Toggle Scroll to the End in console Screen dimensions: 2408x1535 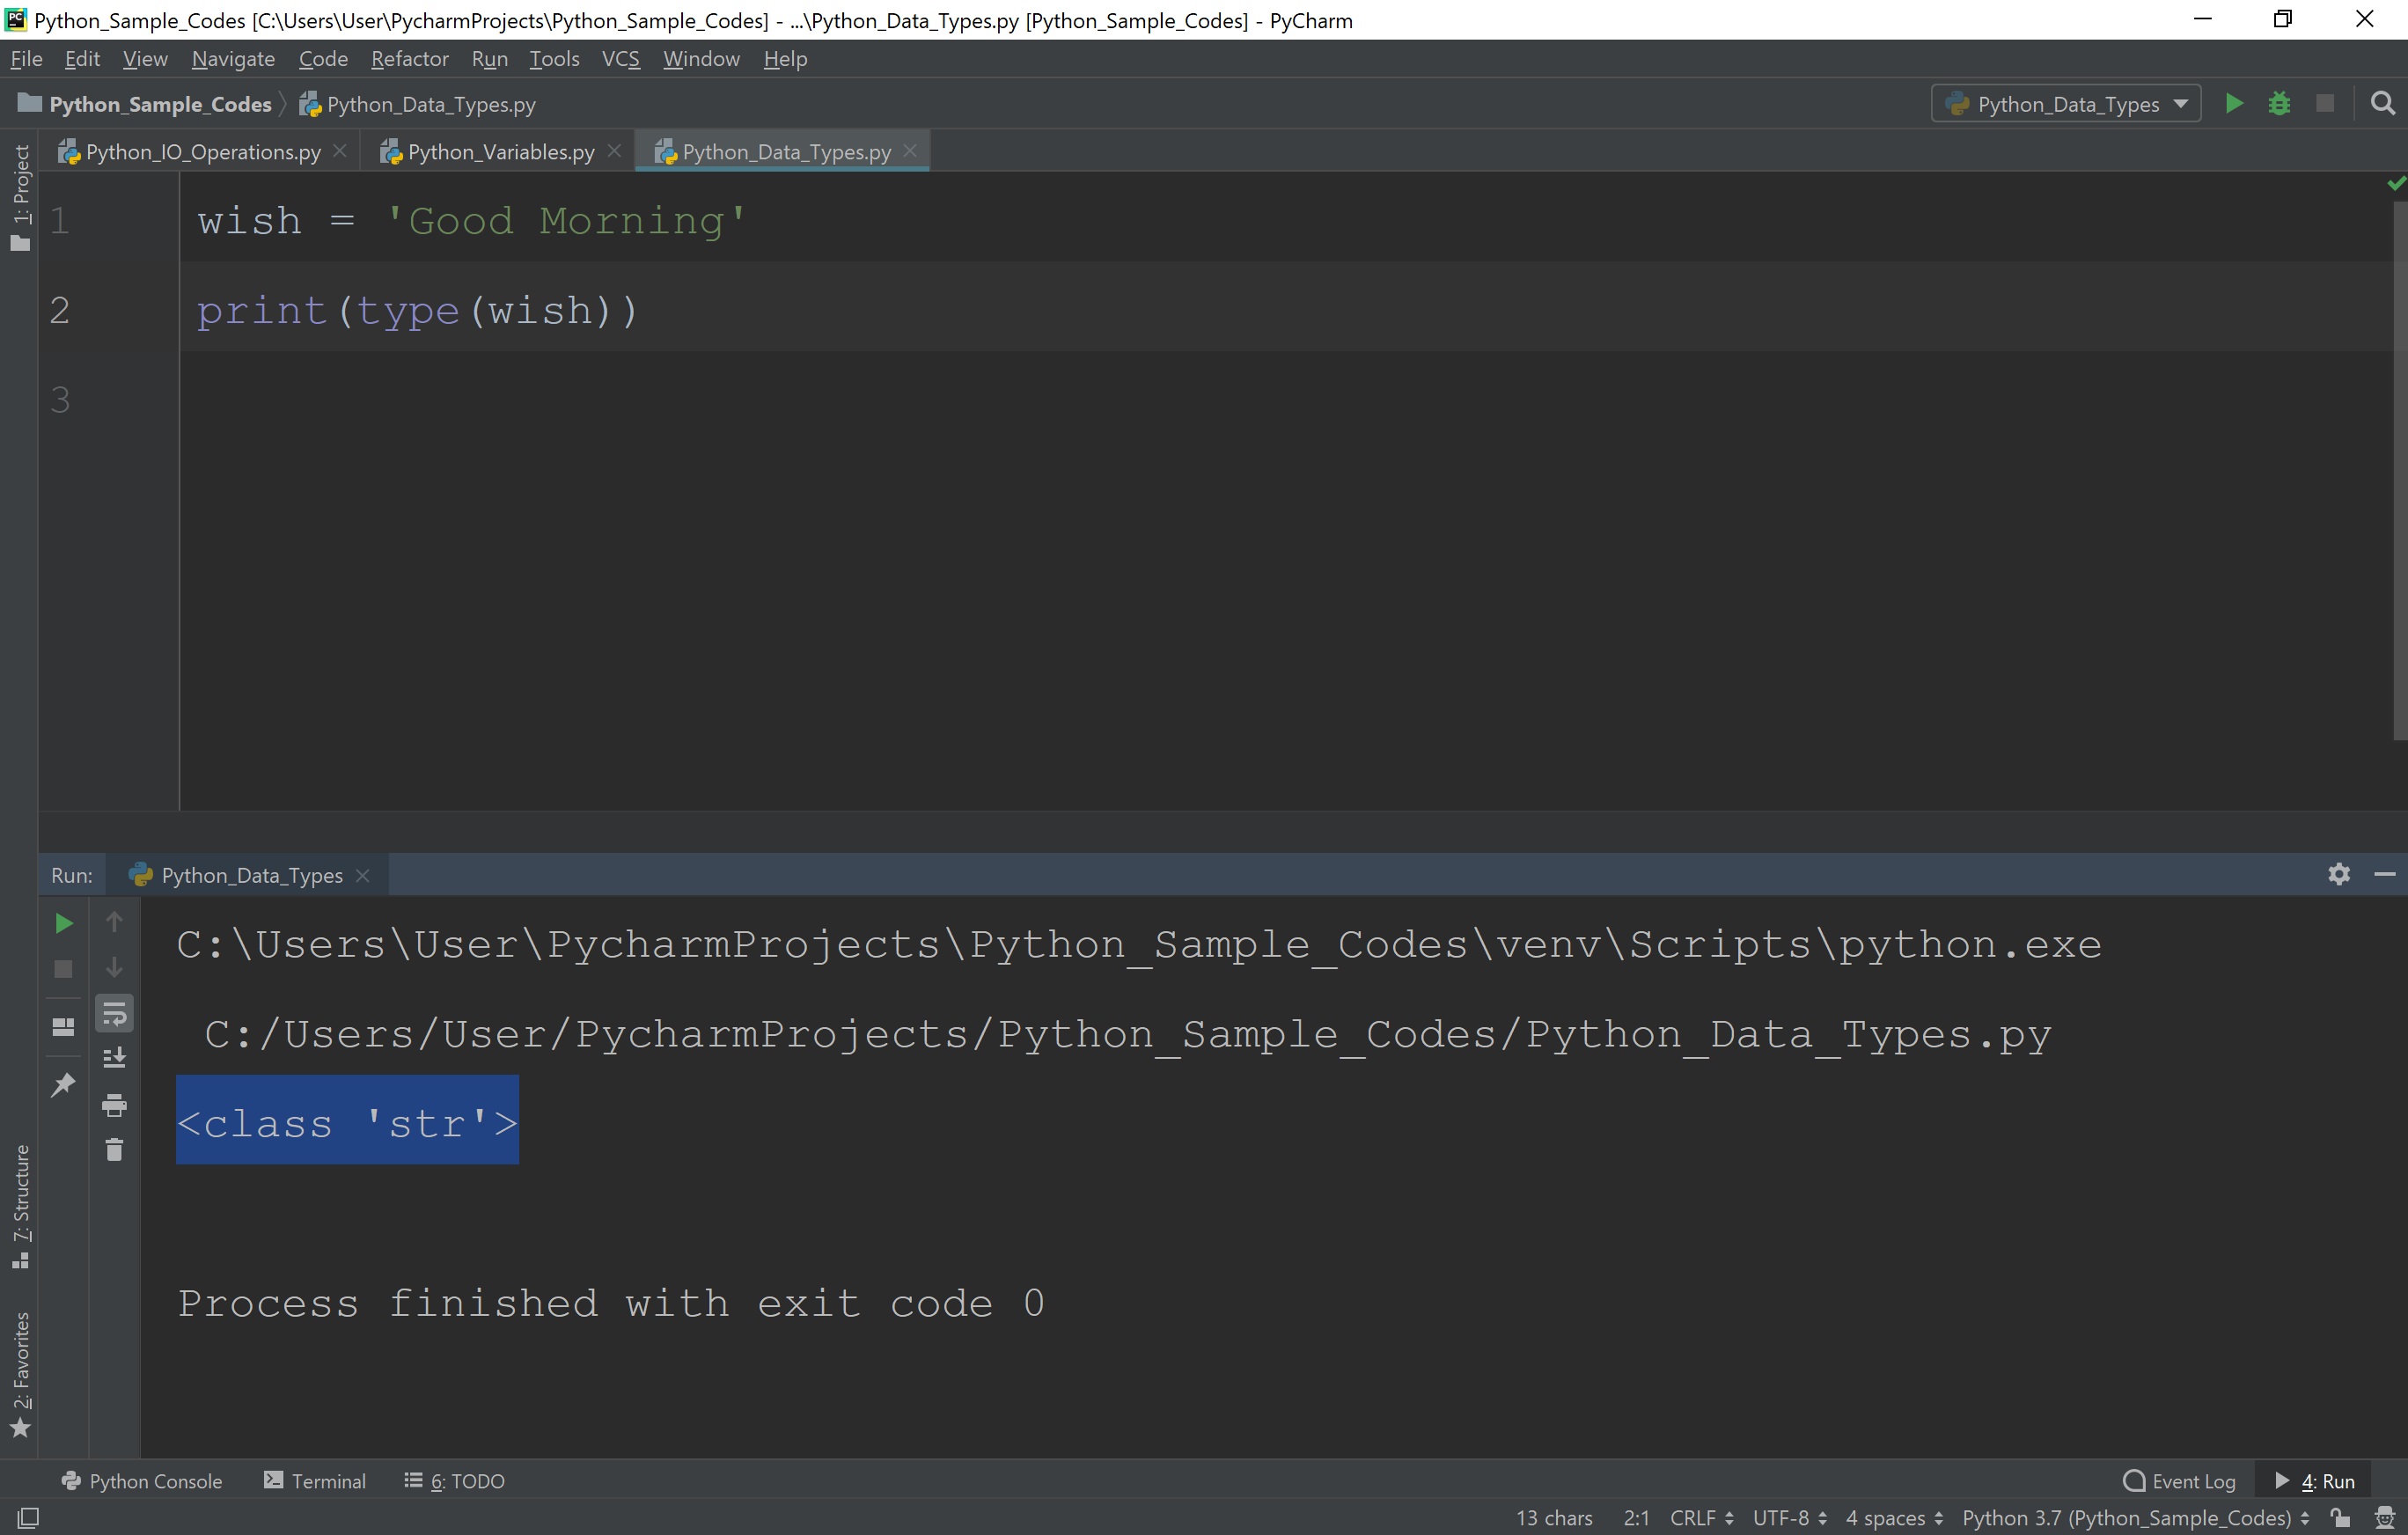coord(115,1056)
